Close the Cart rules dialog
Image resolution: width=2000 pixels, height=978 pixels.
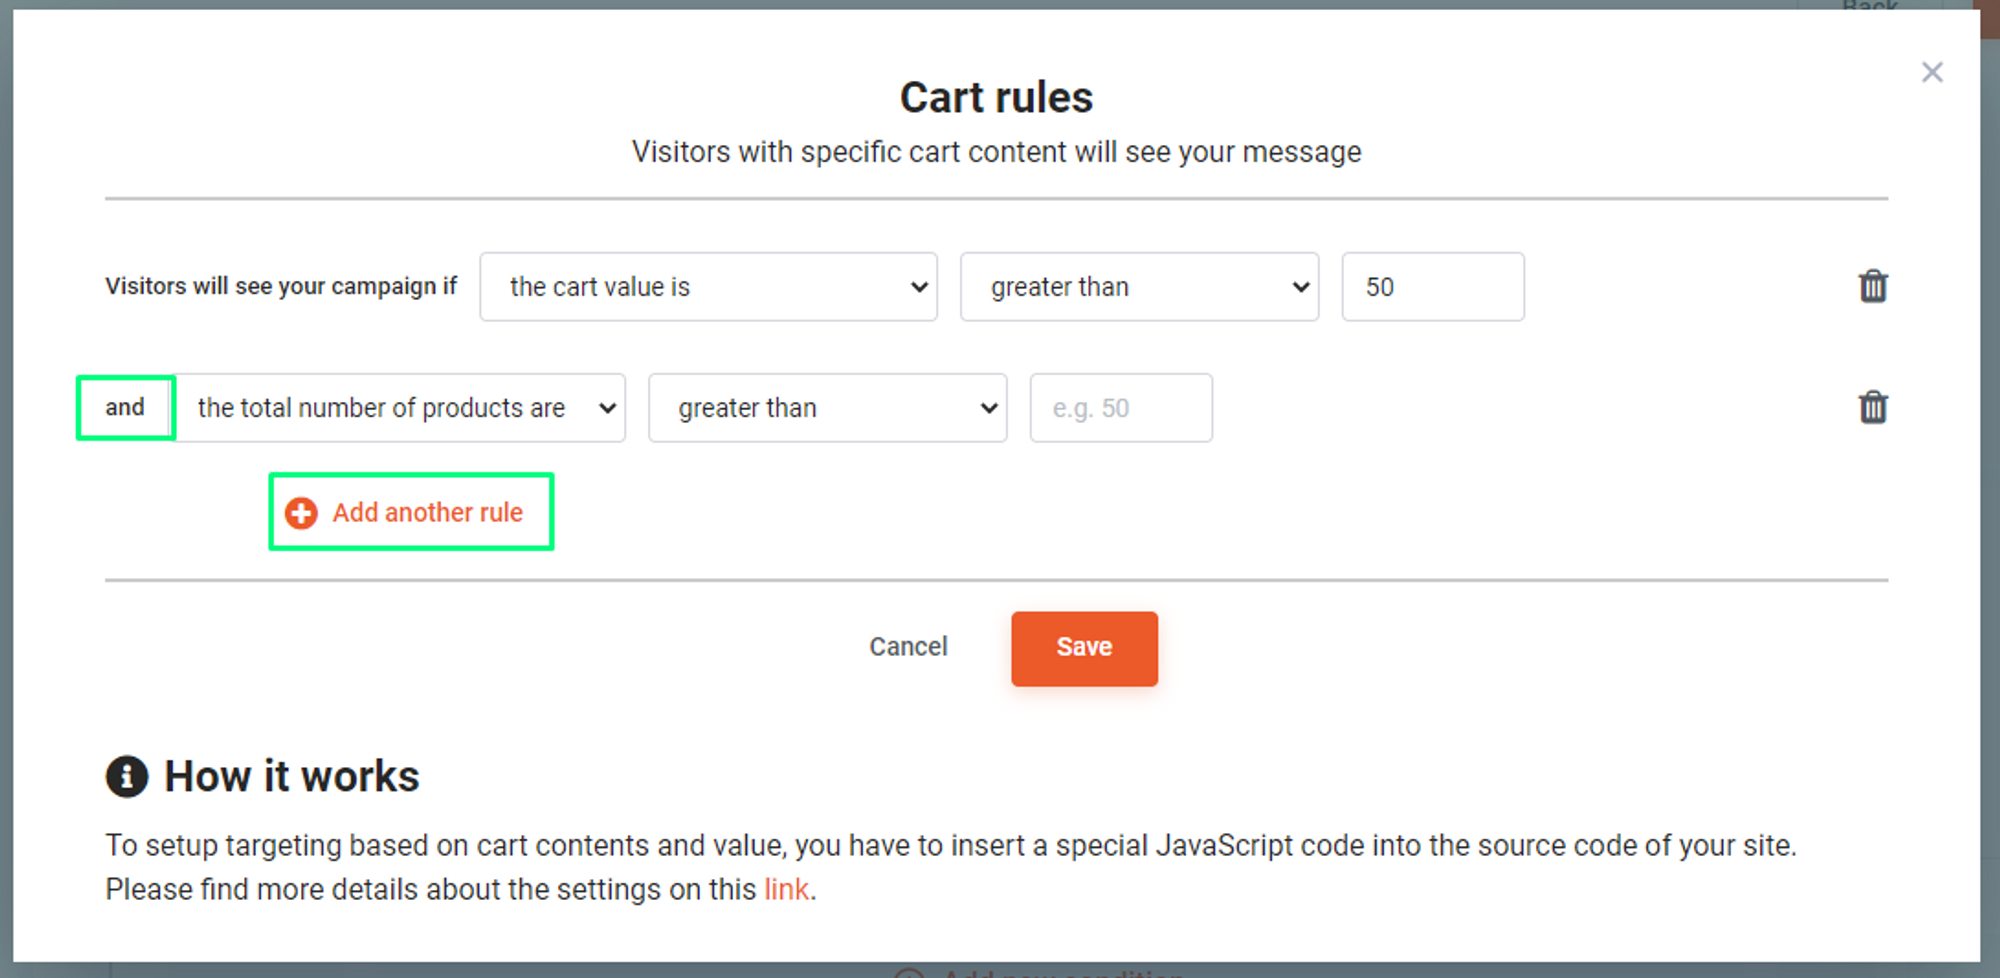click(x=1932, y=72)
